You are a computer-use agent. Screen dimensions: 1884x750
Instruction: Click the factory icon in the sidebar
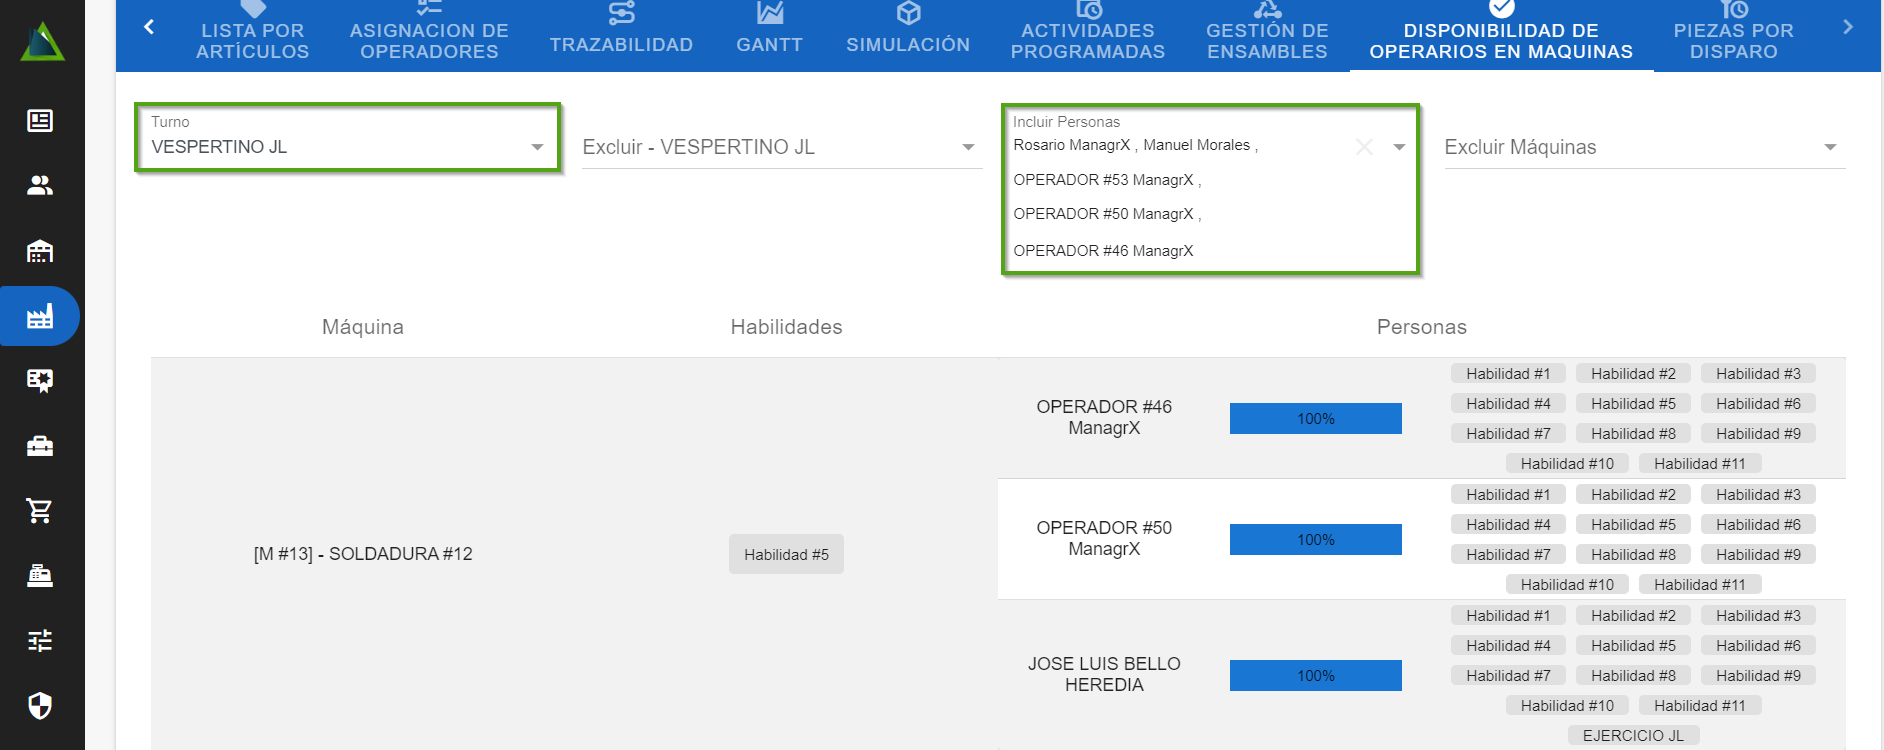point(40,317)
